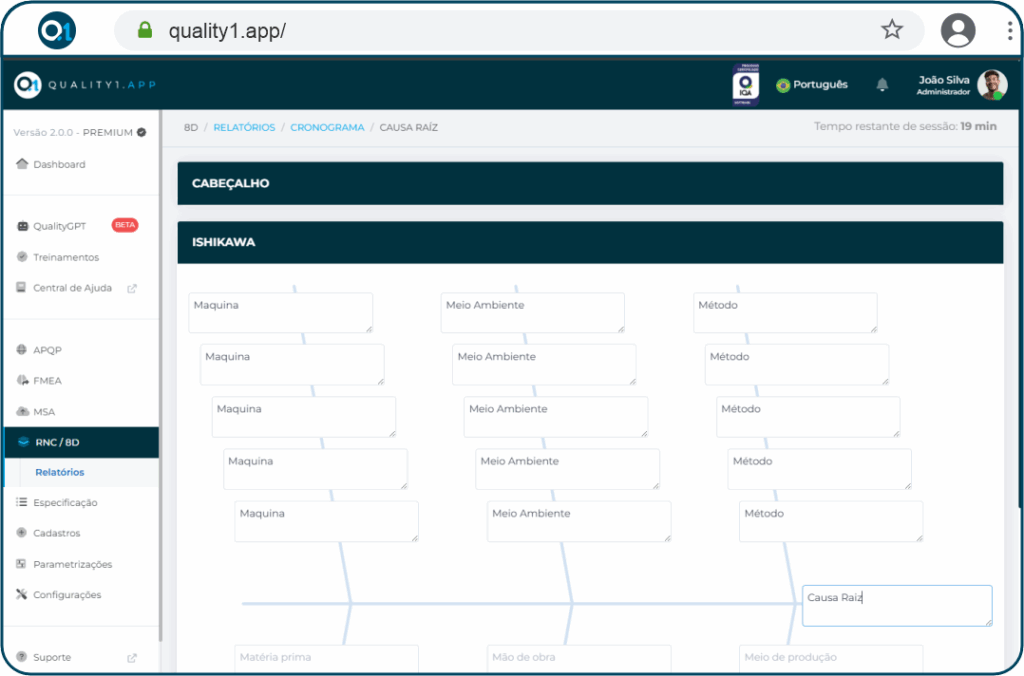Expand the CABEÇALHO section header

(590, 184)
